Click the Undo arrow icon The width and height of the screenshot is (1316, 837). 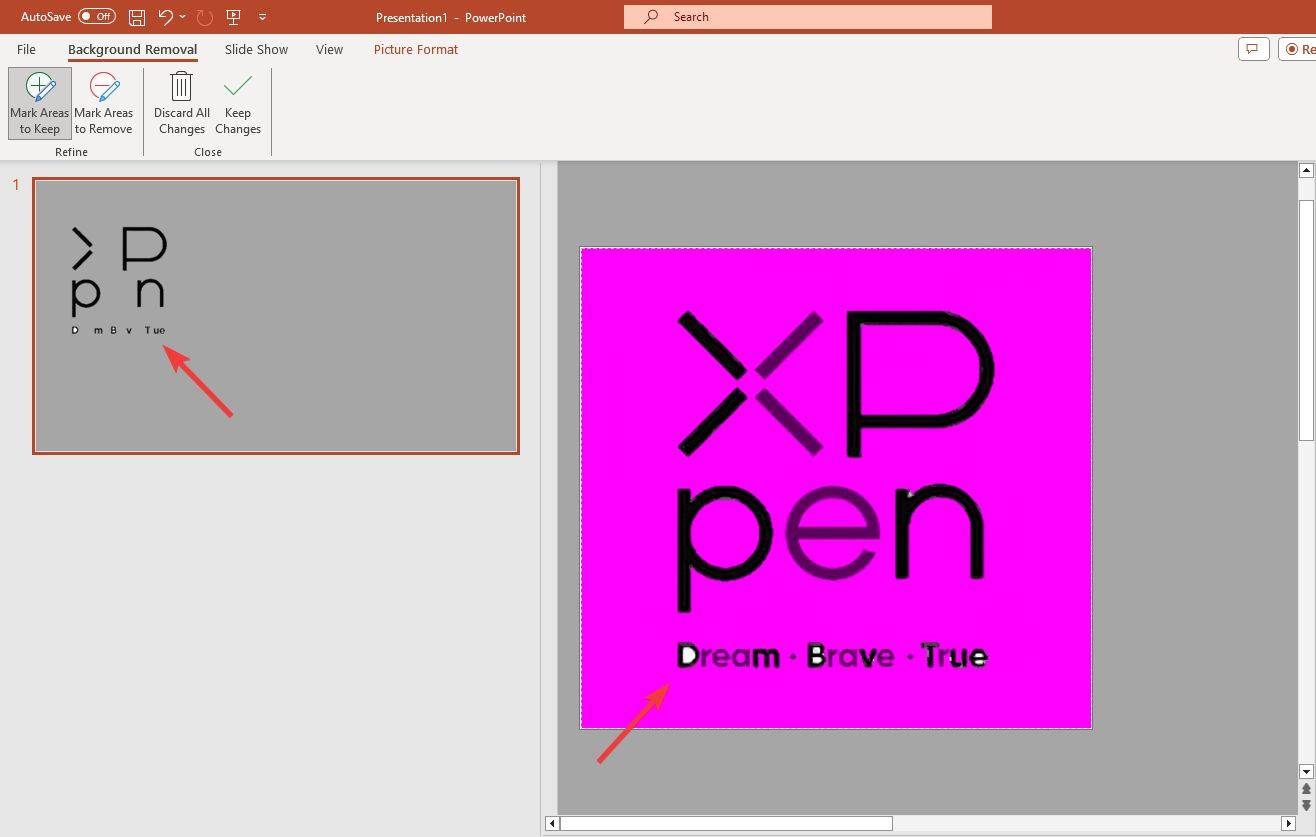(x=165, y=17)
